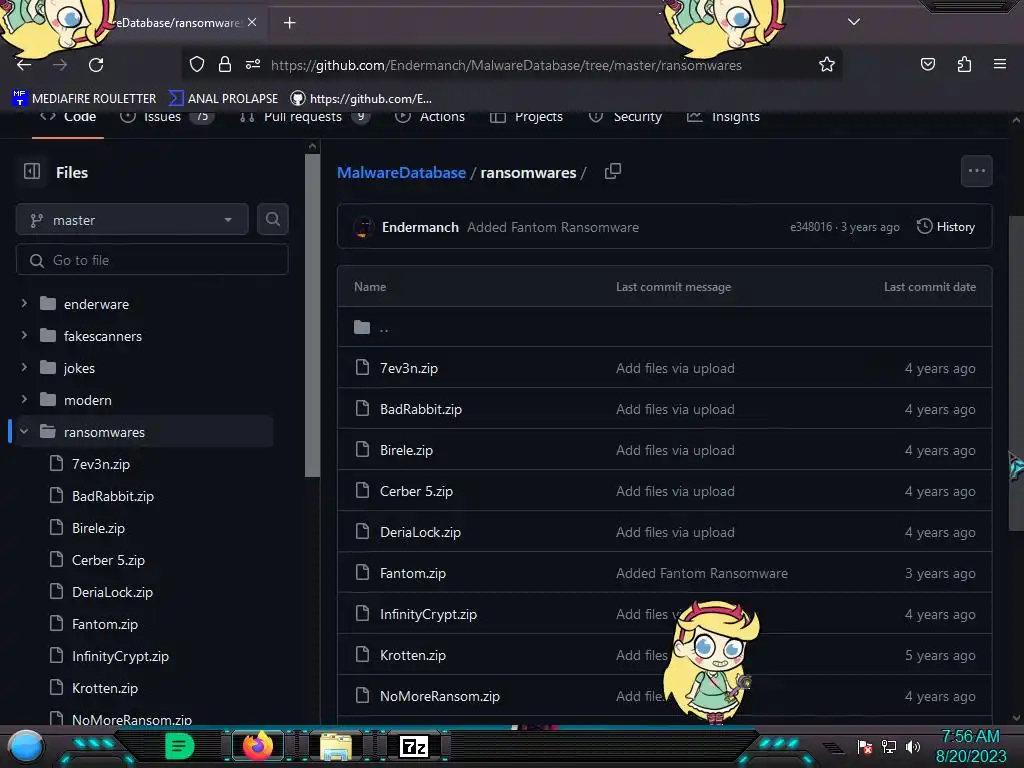
Task: Close the MalwareDatabase browser tab
Action: [x=252, y=22]
